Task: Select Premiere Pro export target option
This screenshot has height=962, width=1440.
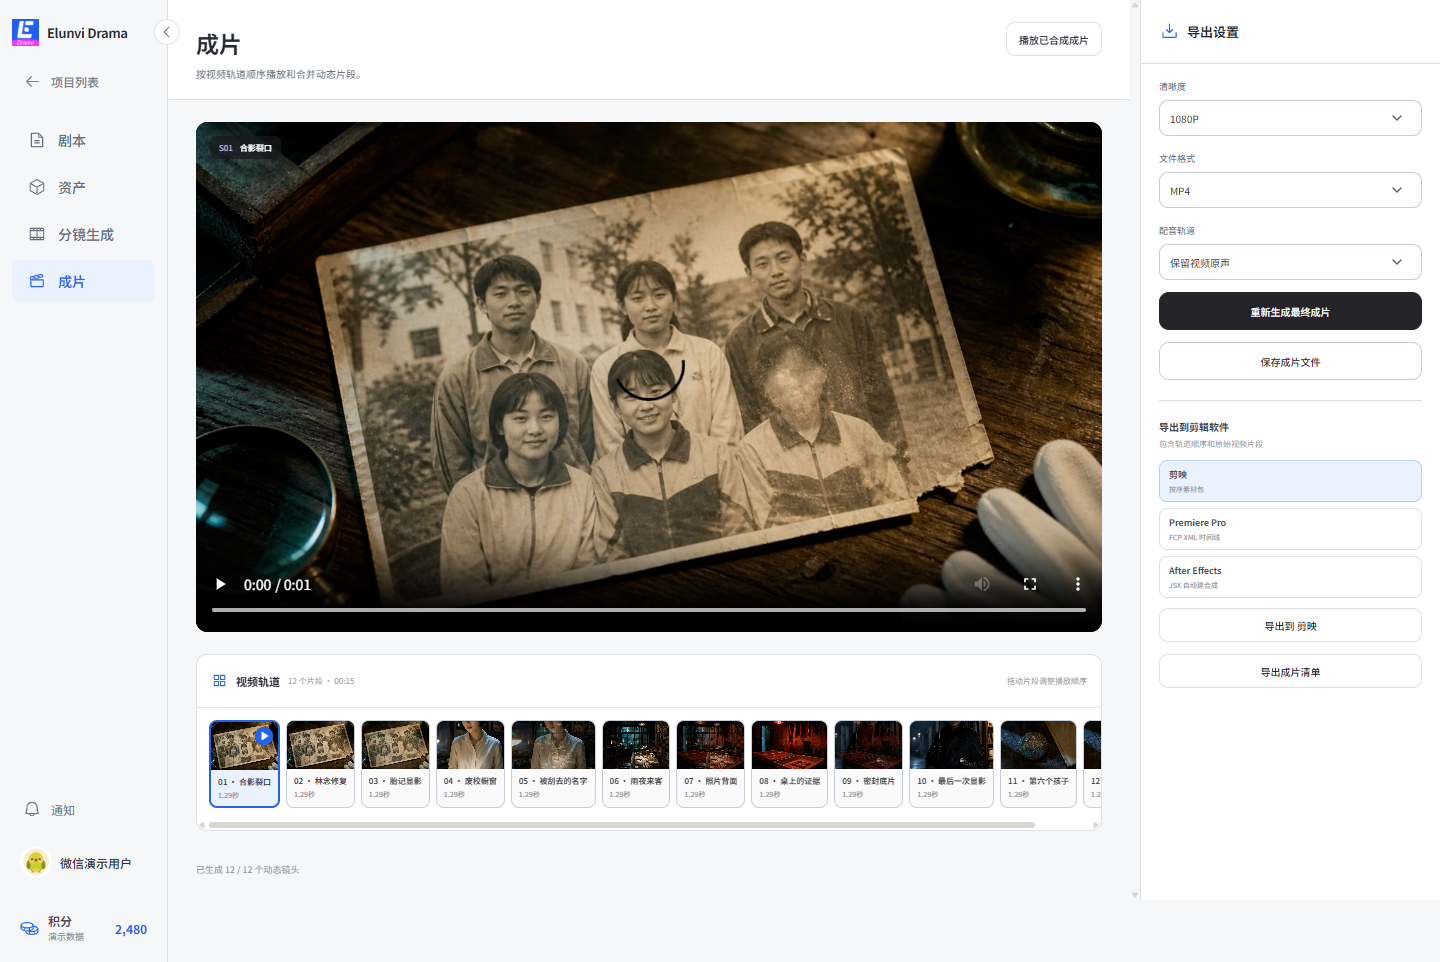Action: pyautogui.click(x=1290, y=529)
